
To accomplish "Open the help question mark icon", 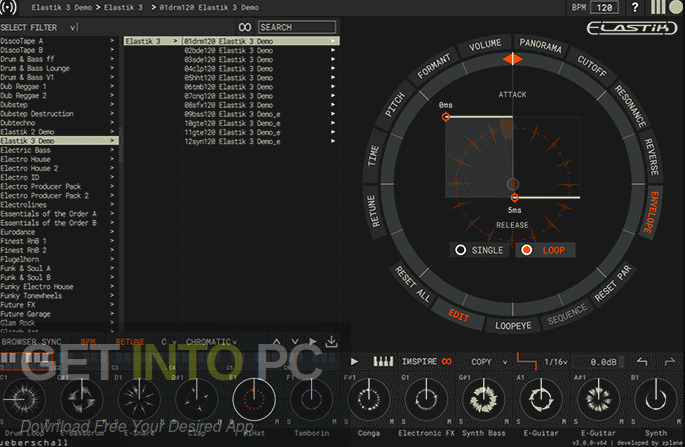I will (x=635, y=7).
